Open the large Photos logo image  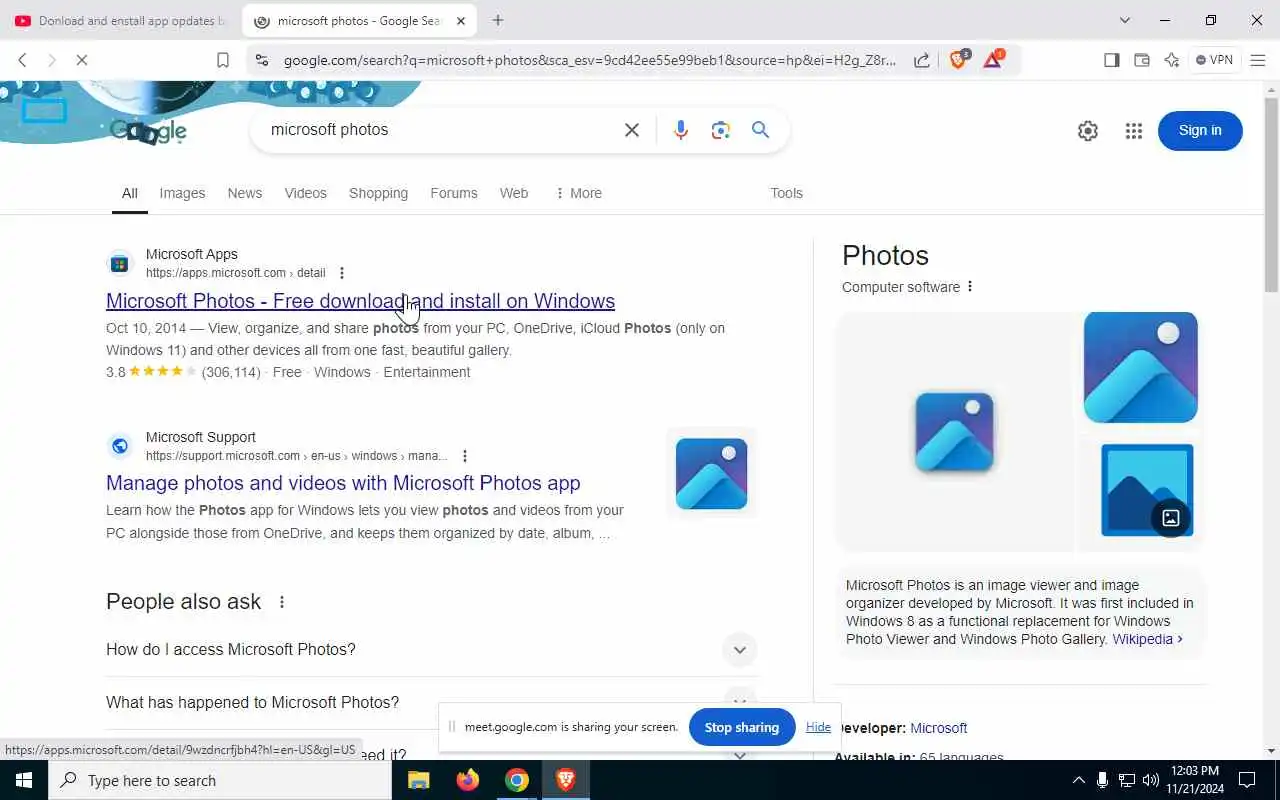click(954, 432)
